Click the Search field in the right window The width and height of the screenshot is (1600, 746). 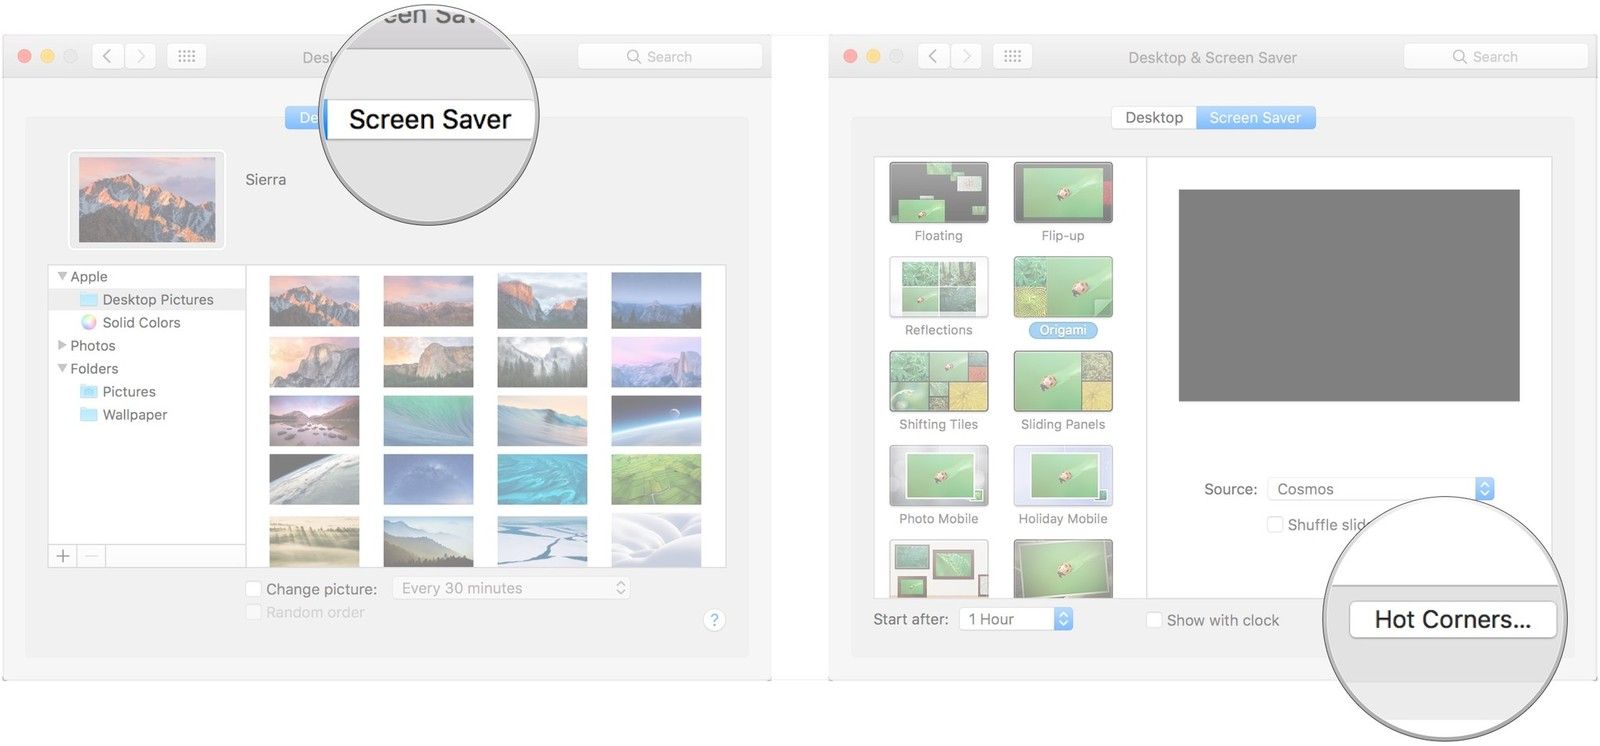1495,57
